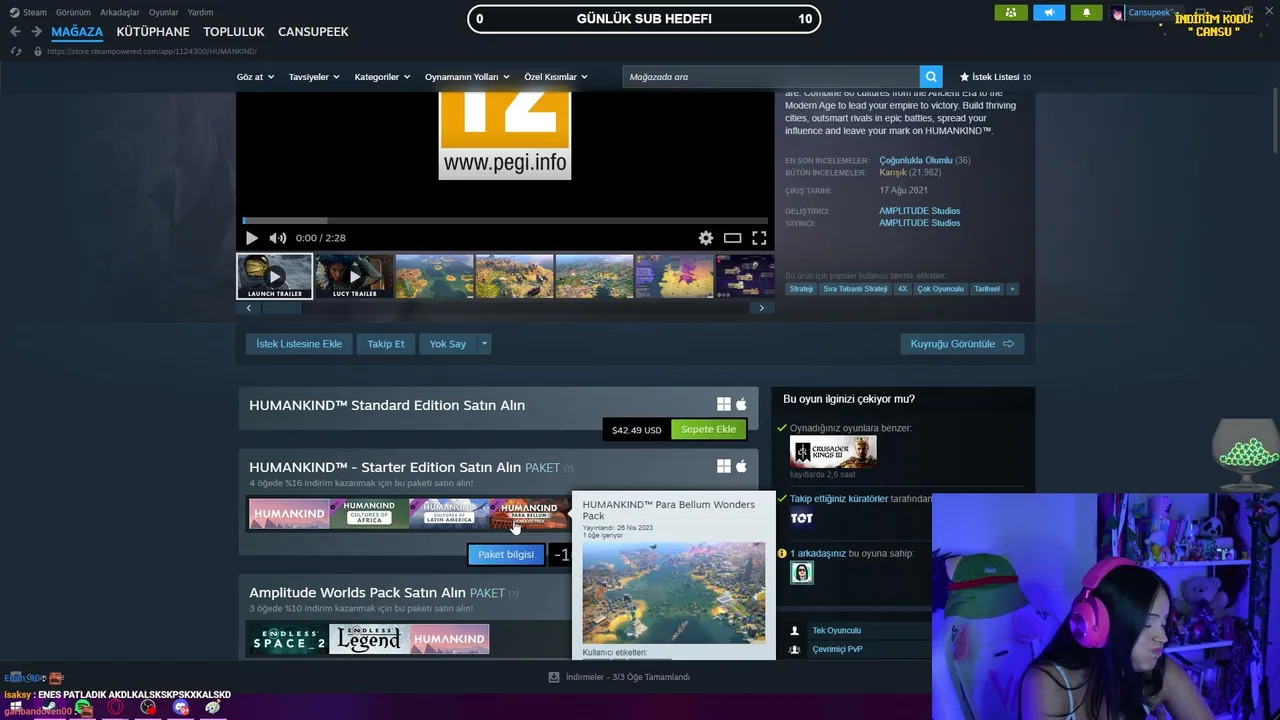The image size is (1280, 720).
Task: Reload the store page
Action: (x=15, y=51)
